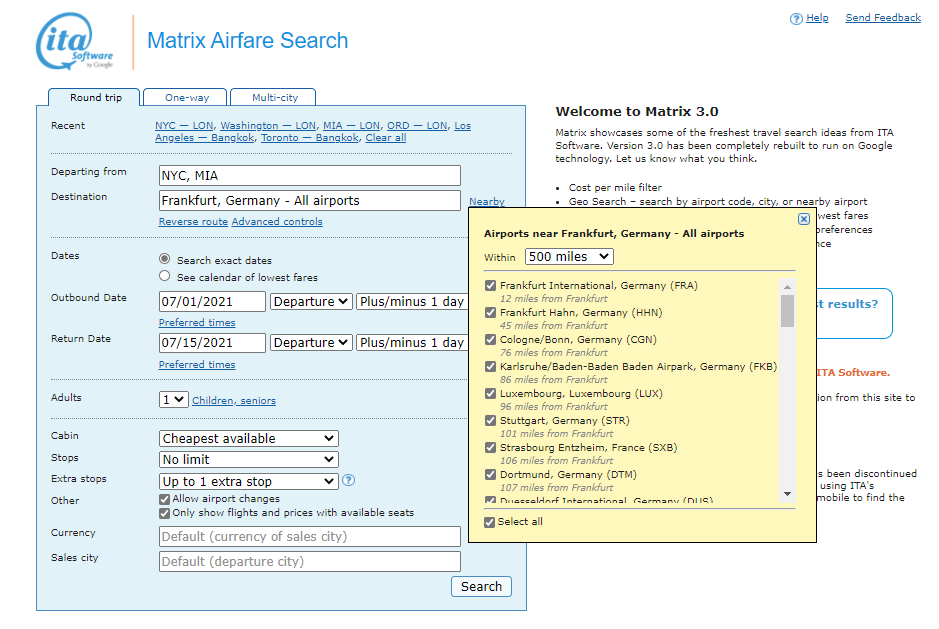Uncheck Frankfurt Hahn (HHN) airport
The image size is (939, 629).
(x=490, y=313)
